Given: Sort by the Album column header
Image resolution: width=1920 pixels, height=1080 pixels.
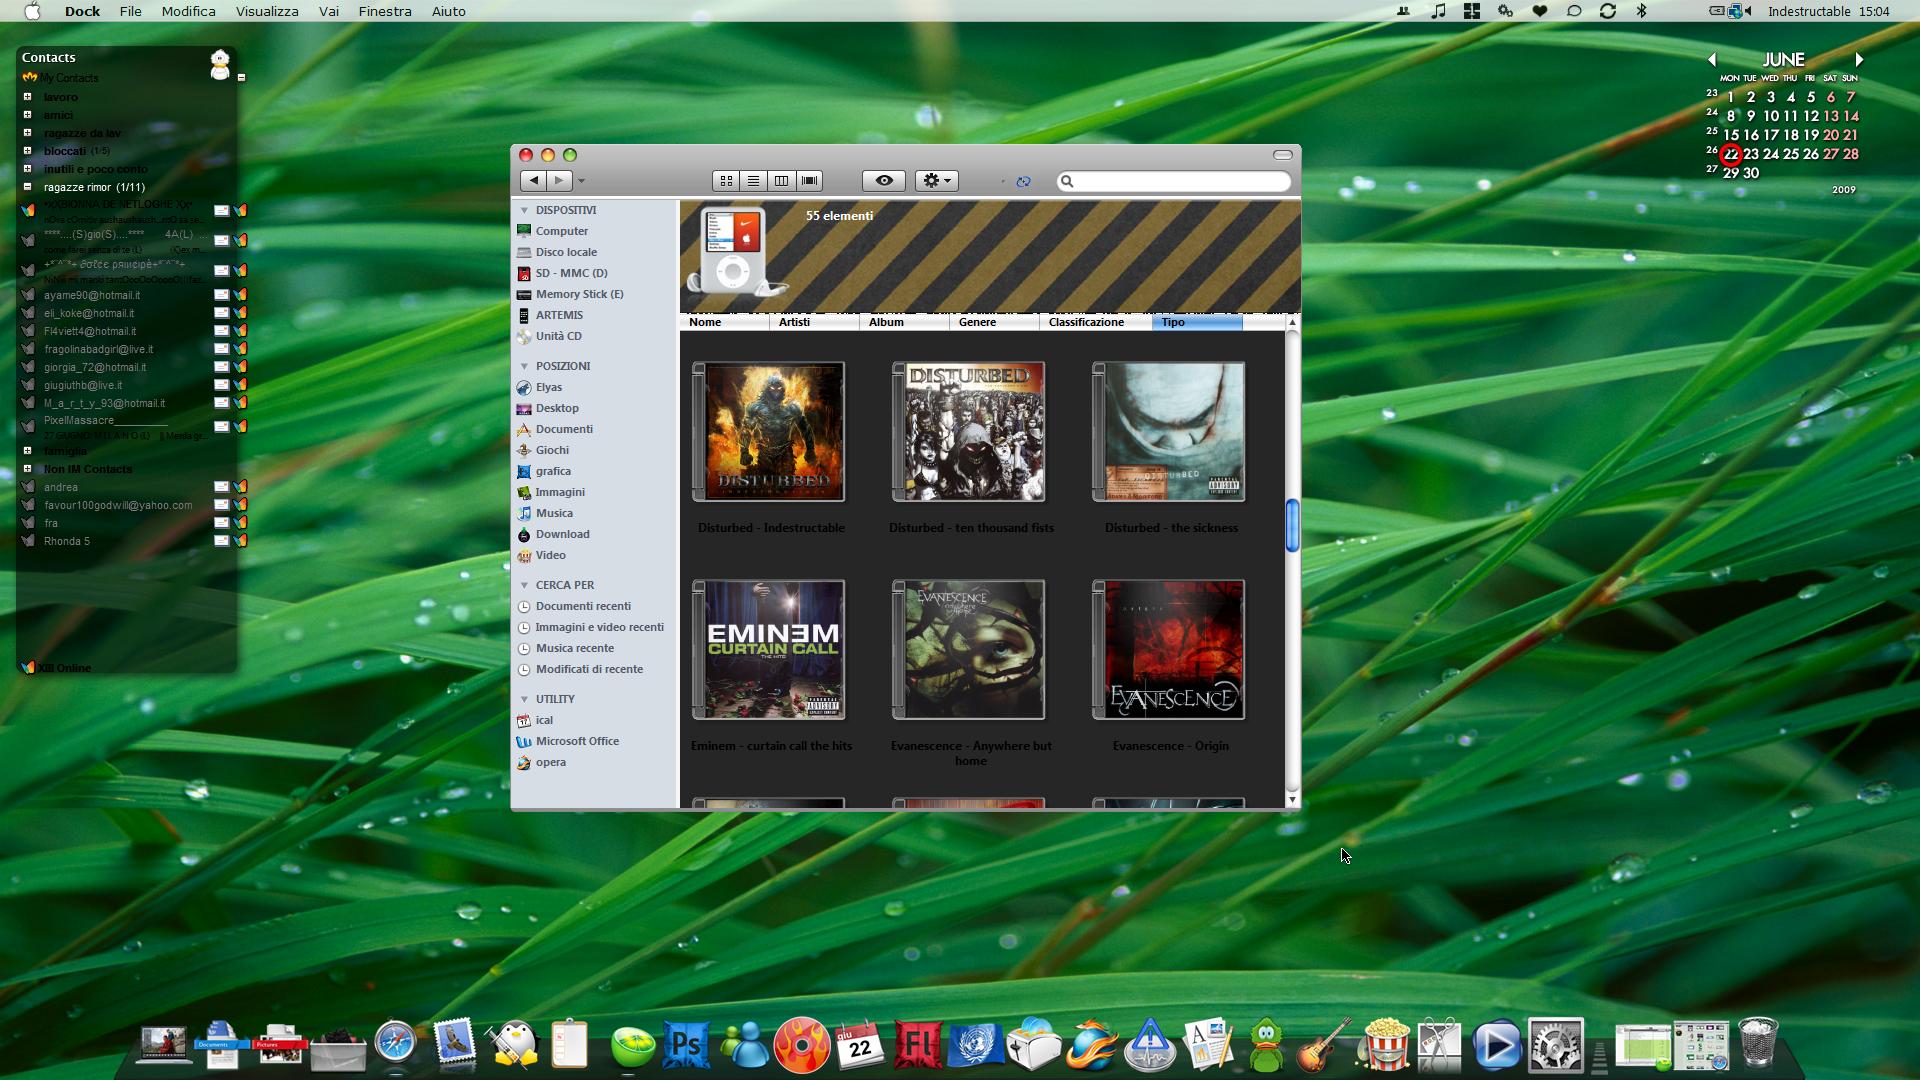Looking at the screenshot, I should tap(904, 322).
